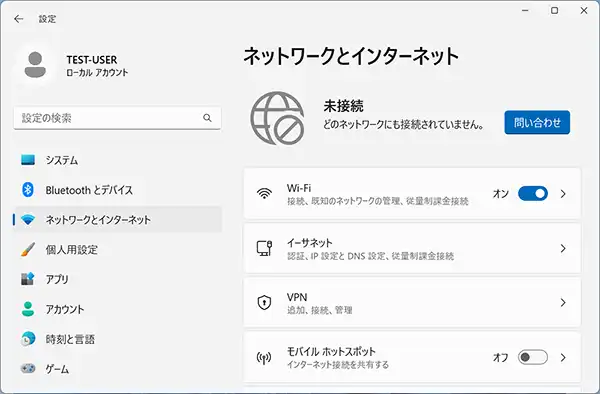Minimize the Settings window

click(525, 11)
